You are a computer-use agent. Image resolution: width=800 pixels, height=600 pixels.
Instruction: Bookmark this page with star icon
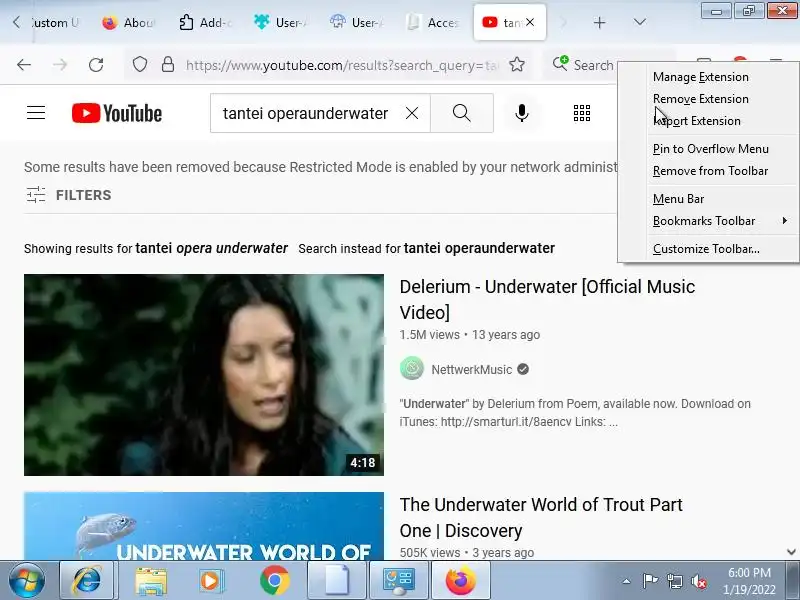pos(517,65)
